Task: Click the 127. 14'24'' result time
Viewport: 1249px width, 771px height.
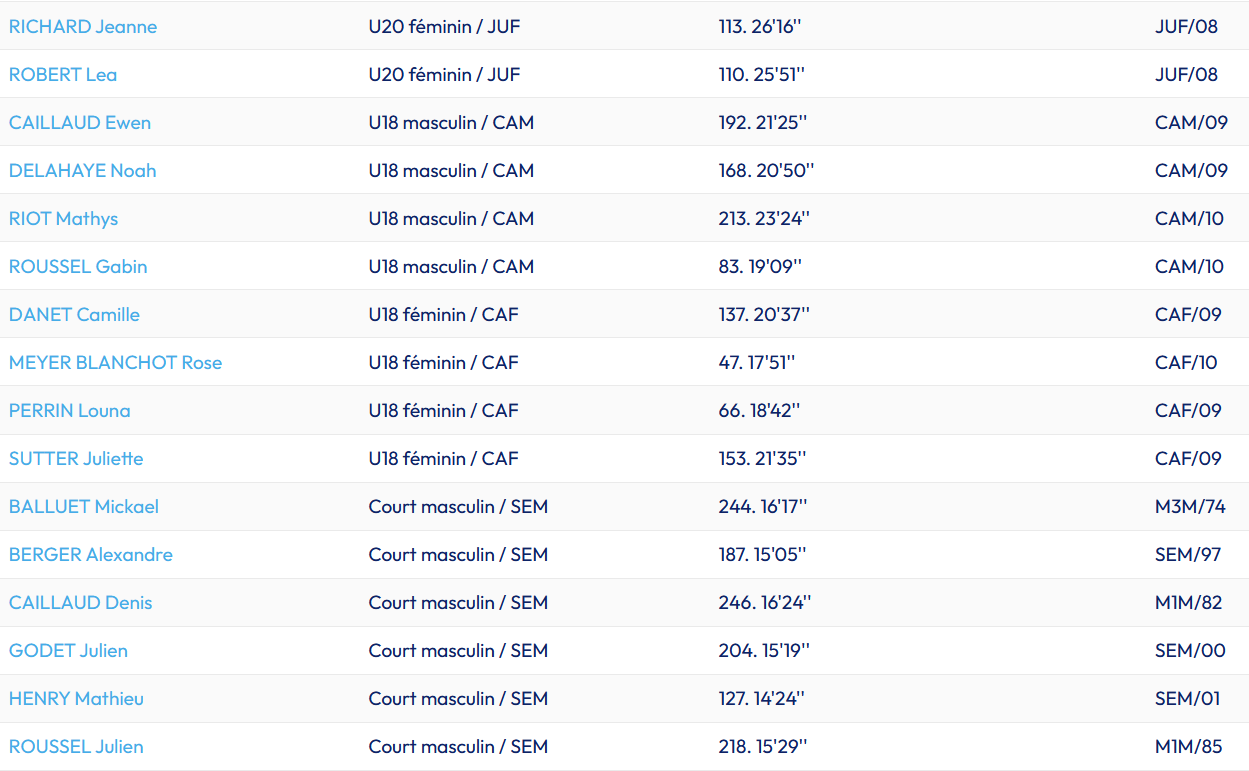Action: (761, 699)
